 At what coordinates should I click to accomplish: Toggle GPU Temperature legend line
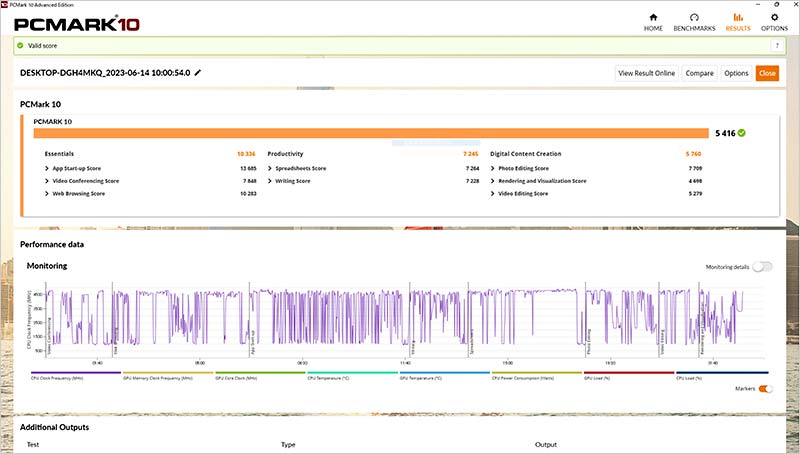coord(444,373)
